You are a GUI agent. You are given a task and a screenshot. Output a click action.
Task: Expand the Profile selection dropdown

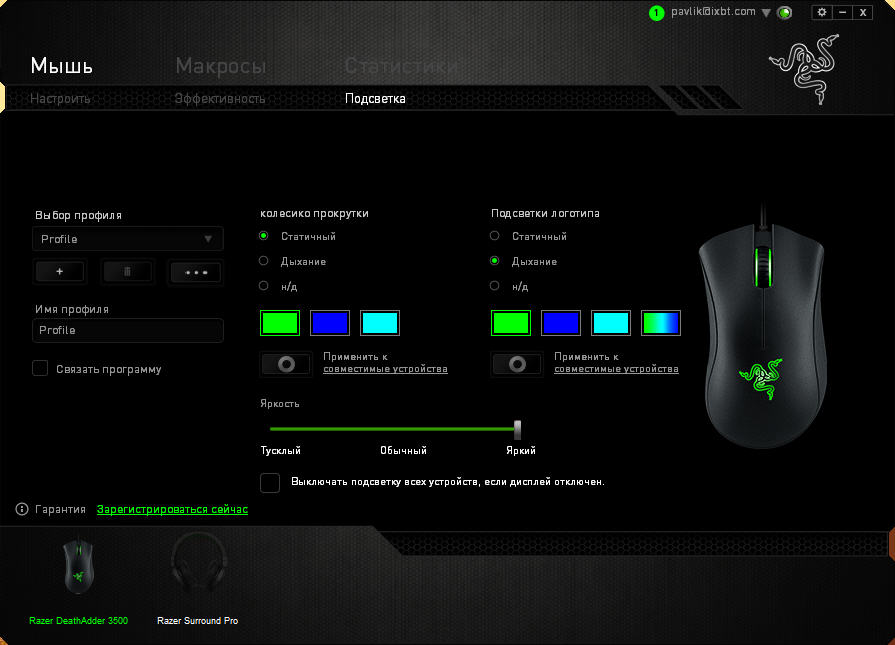tap(127, 239)
